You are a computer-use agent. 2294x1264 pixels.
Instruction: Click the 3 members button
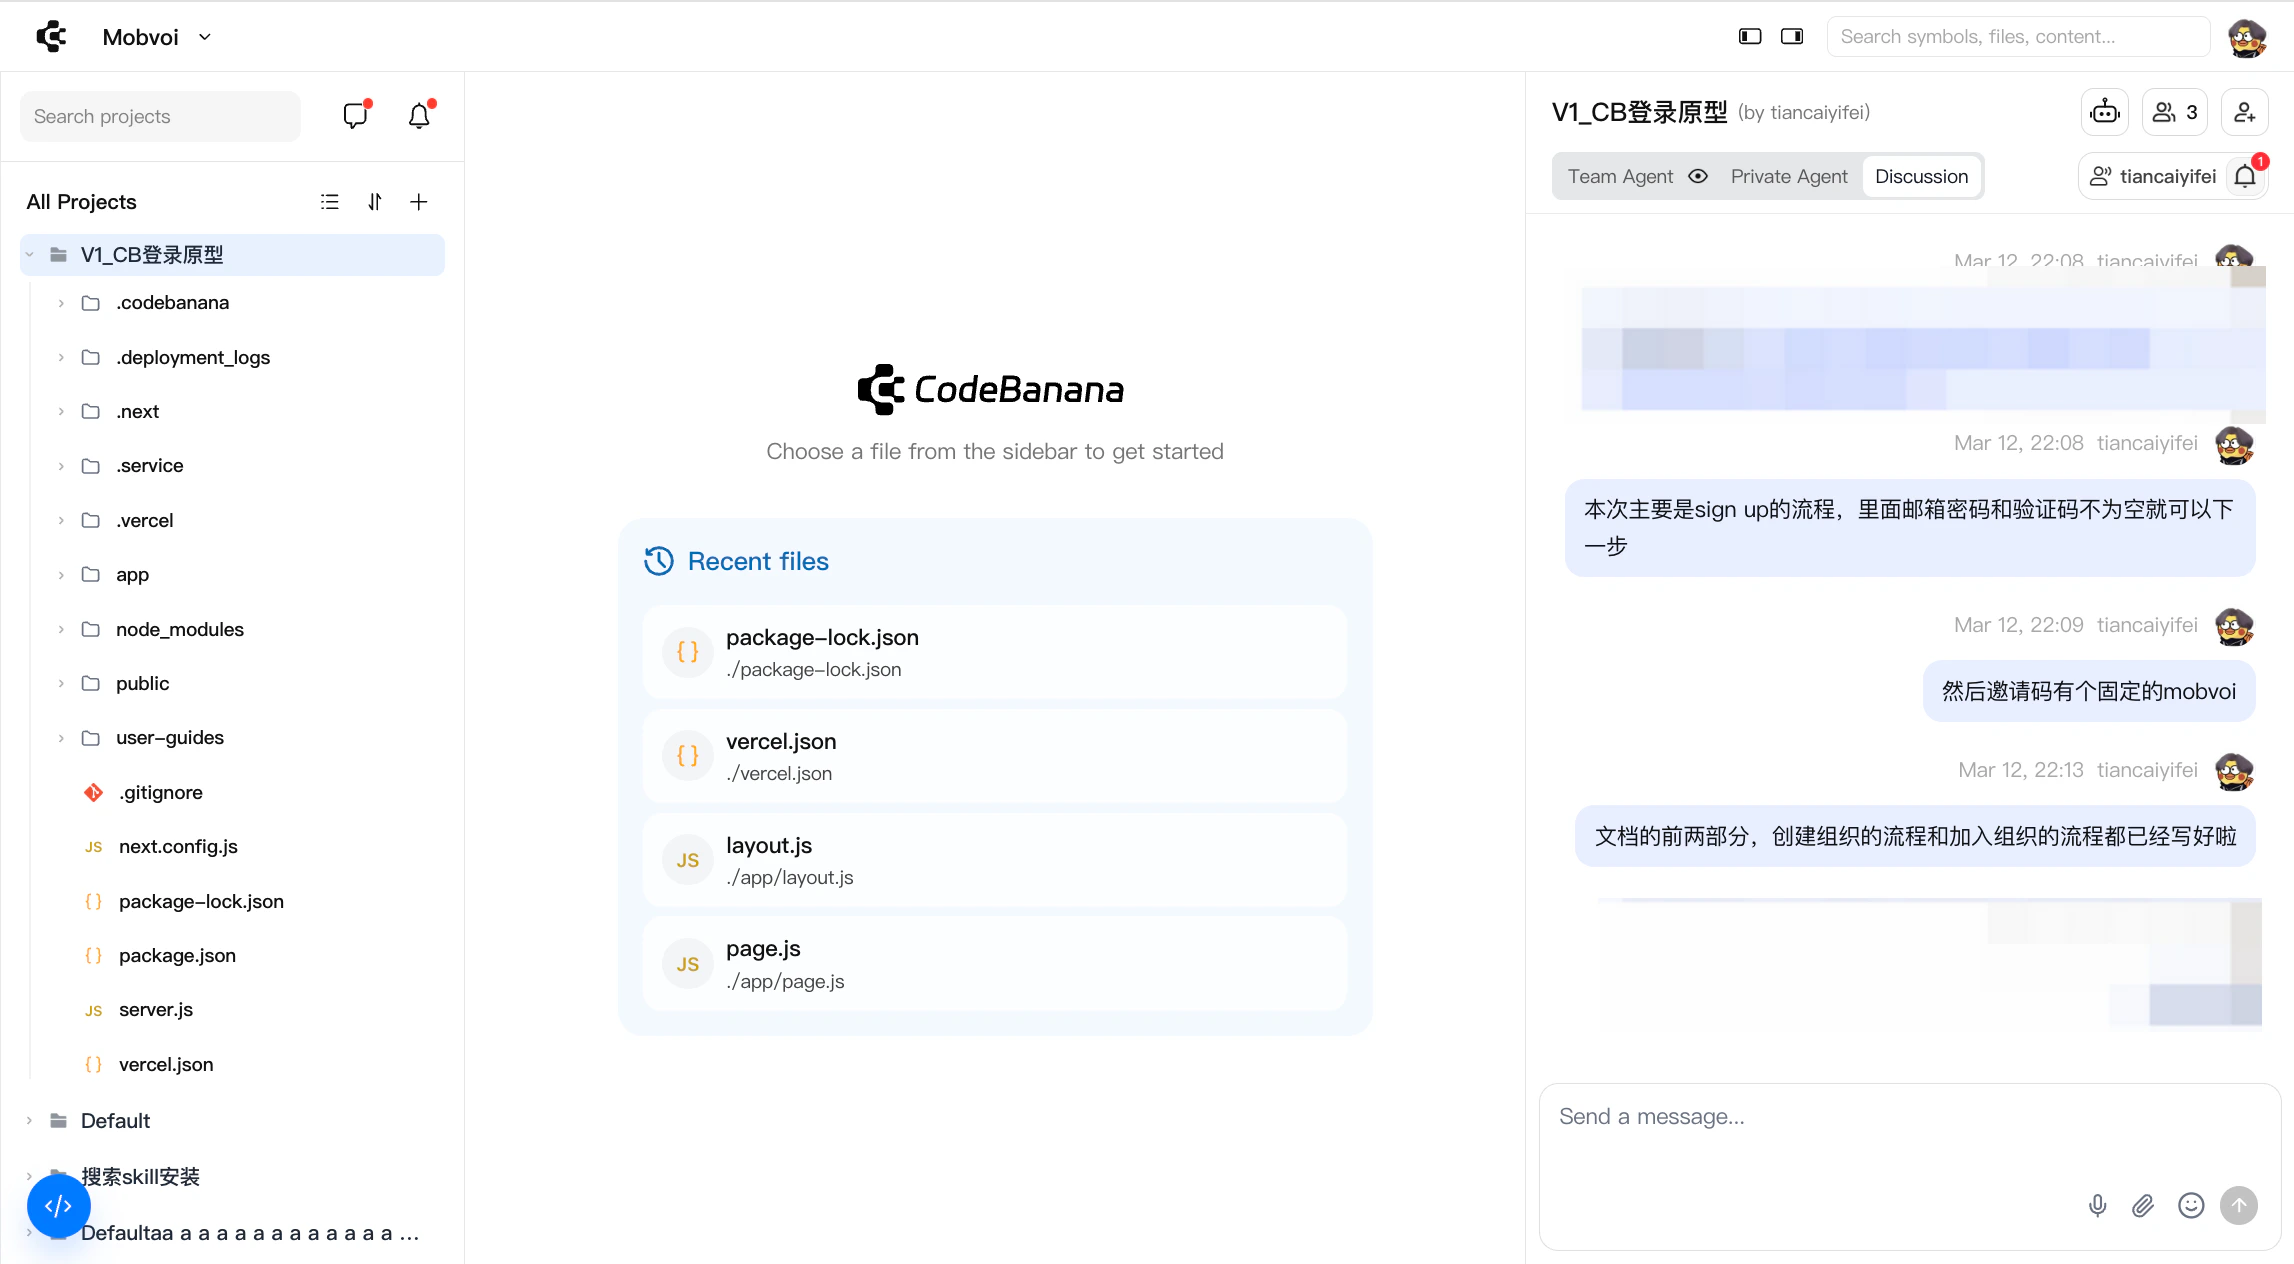tap(2174, 112)
